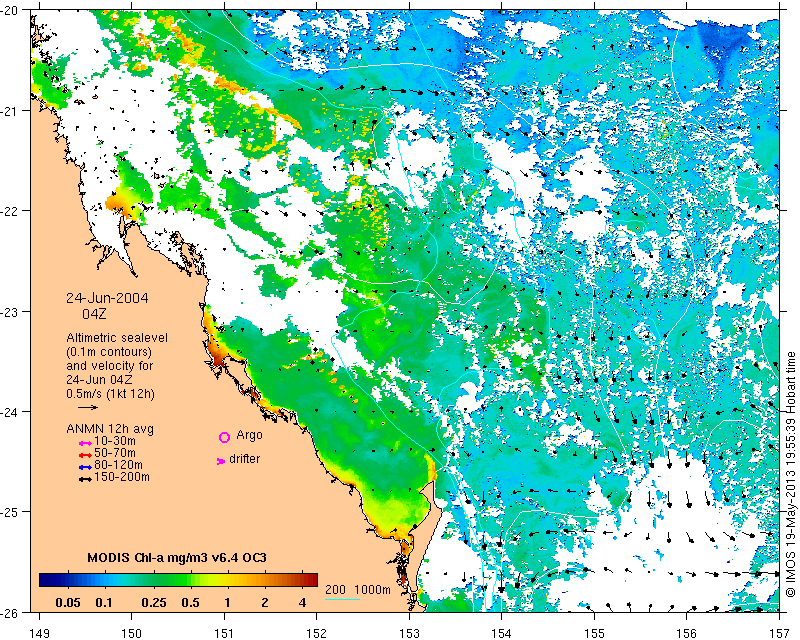Click the '(0.1m contours)' caption line
800x640 pixels.
coord(109,352)
